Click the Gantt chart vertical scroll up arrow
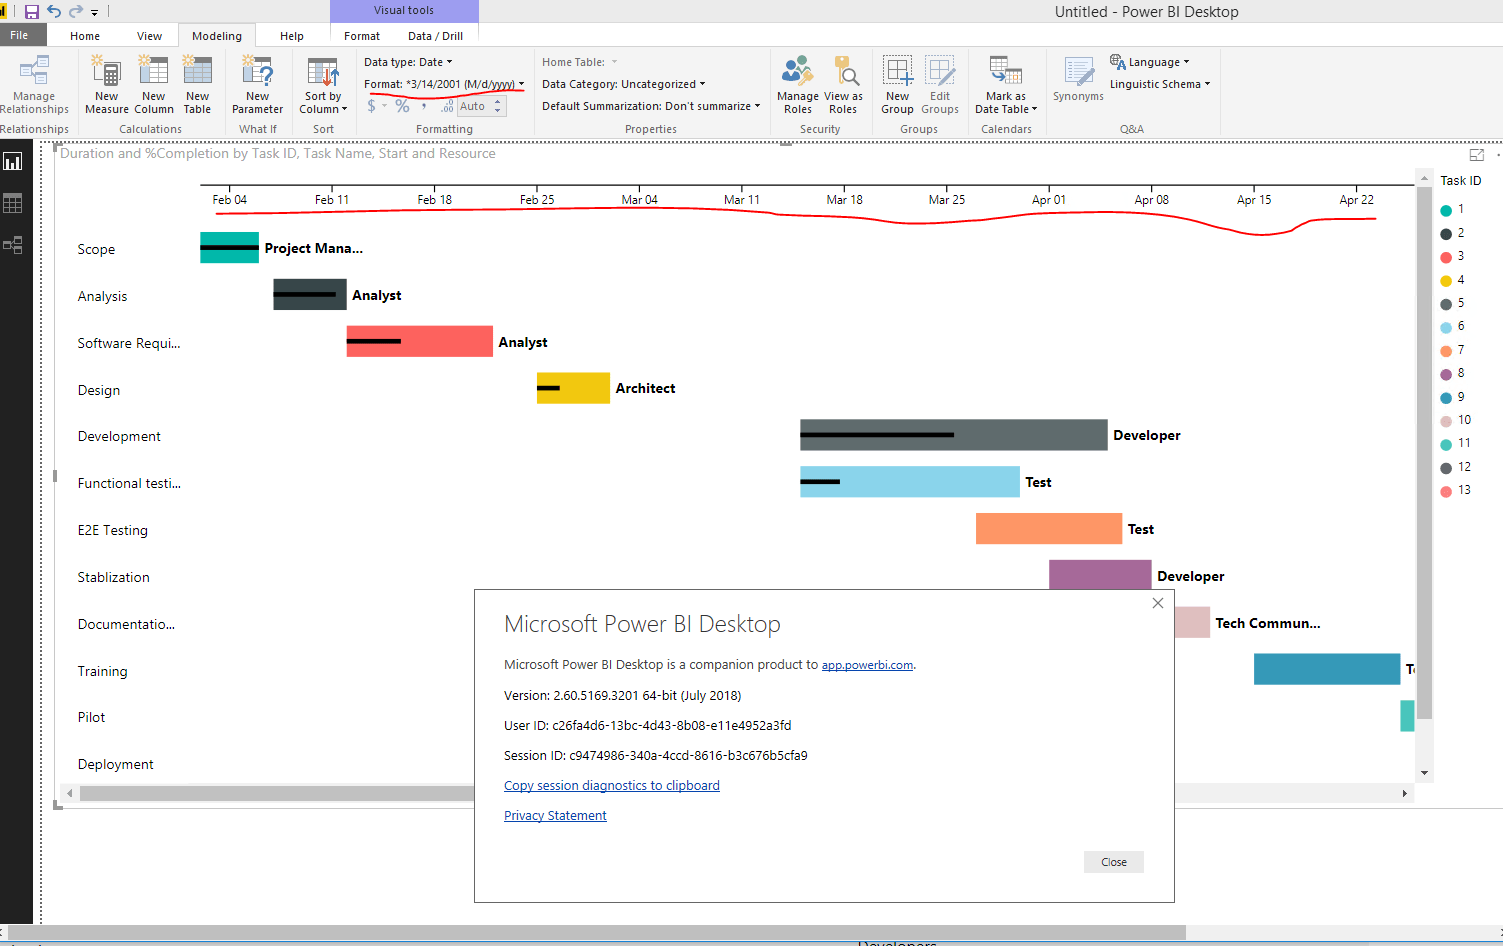Image resolution: width=1503 pixels, height=946 pixels. [x=1424, y=179]
